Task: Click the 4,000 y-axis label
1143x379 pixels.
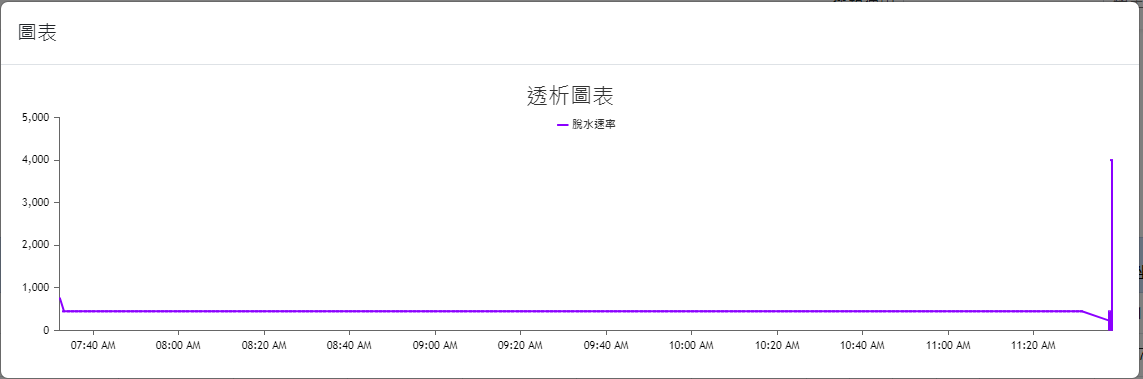Action: [36, 160]
